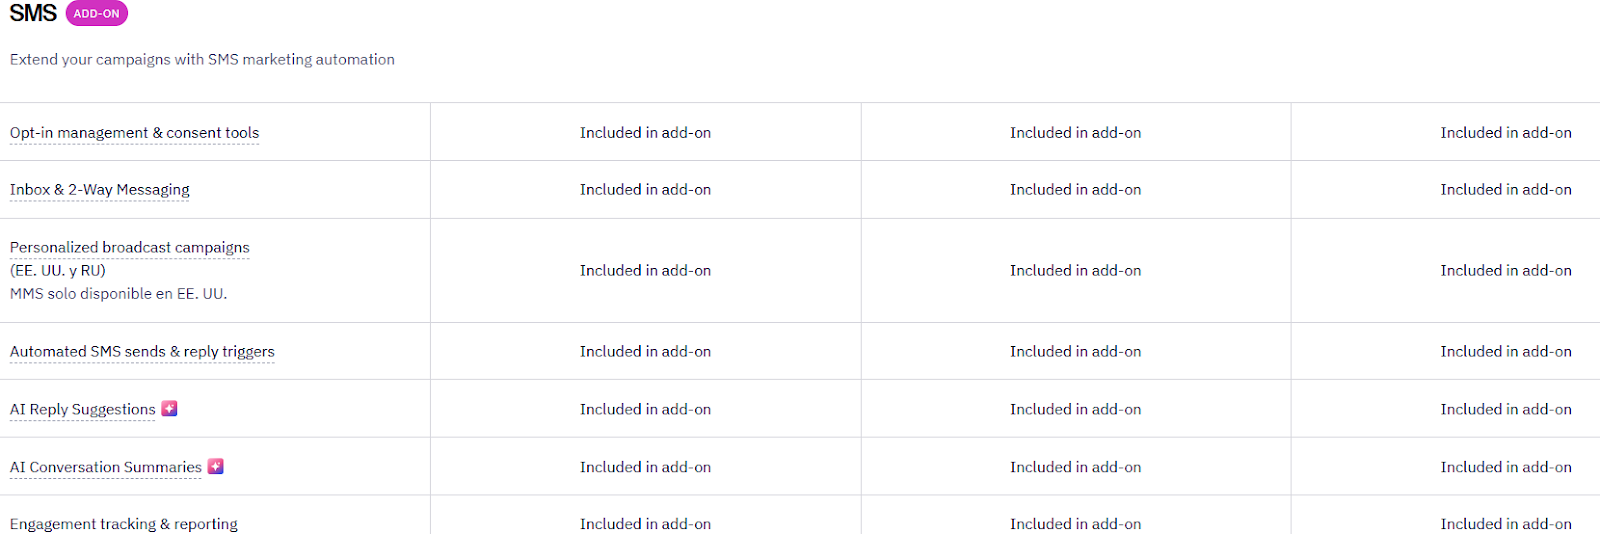Viewport: 1600px width, 534px height.
Task: Click Engagement tracking & reporting feature
Action: (124, 524)
